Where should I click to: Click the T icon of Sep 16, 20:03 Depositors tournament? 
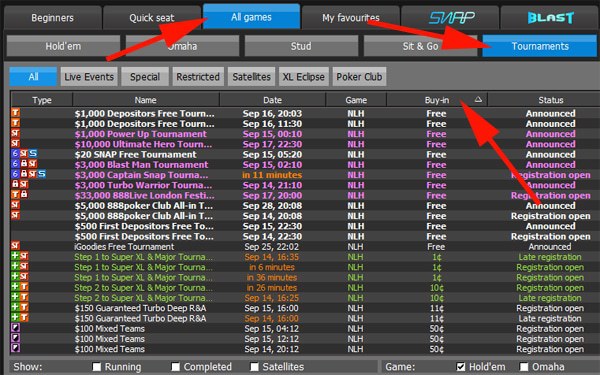pyautogui.click(x=15, y=112)
